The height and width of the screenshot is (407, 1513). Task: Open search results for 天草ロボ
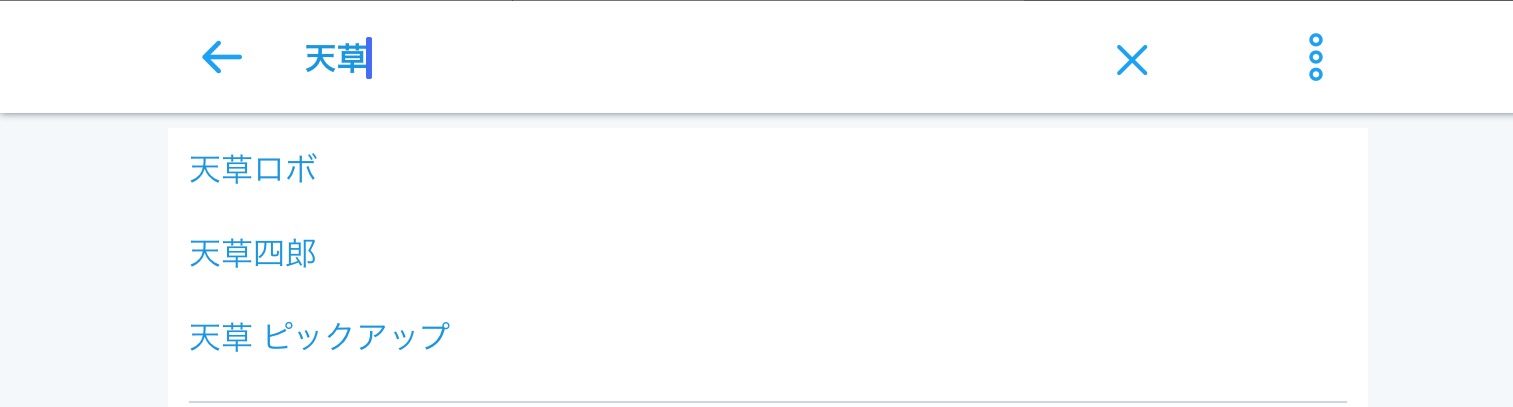[x=253, y=171]
